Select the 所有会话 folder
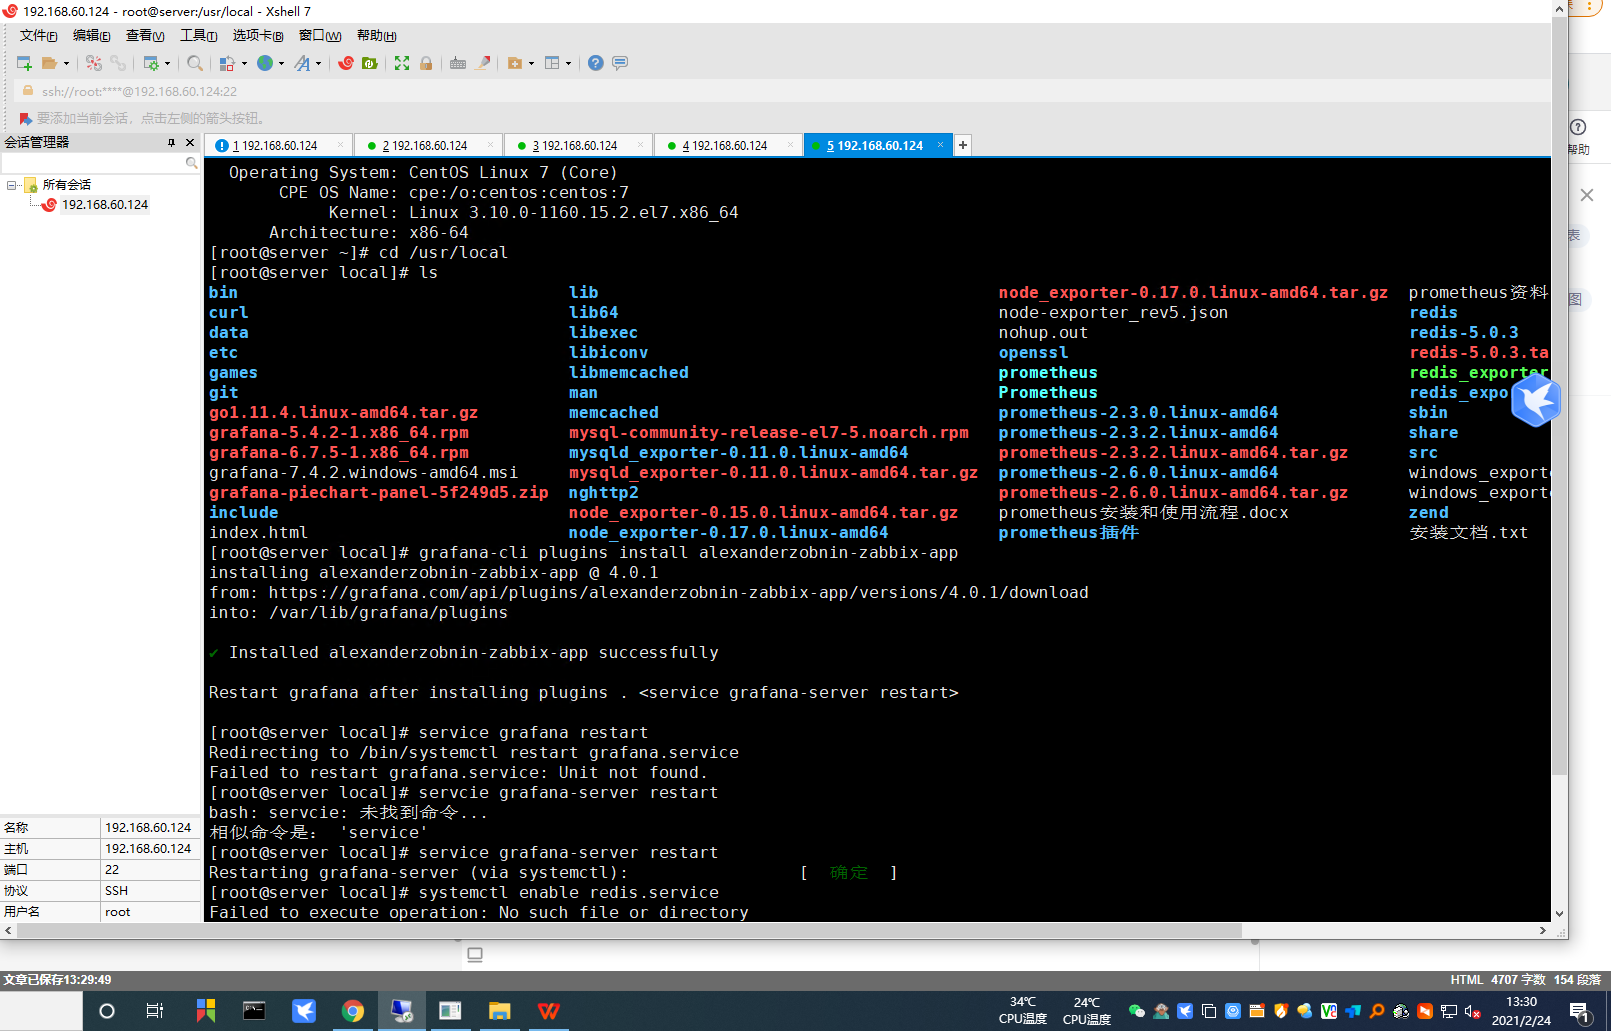The height and width of the screenshot is (1031, 1611). pyautogui.click(x=66, y=185)
